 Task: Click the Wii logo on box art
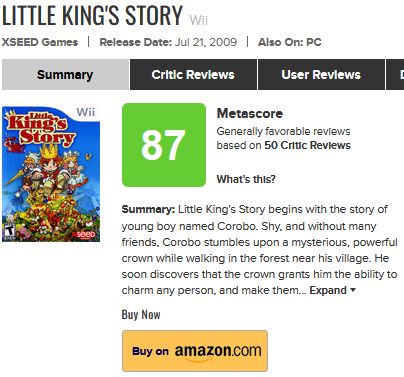pos(86,112)
